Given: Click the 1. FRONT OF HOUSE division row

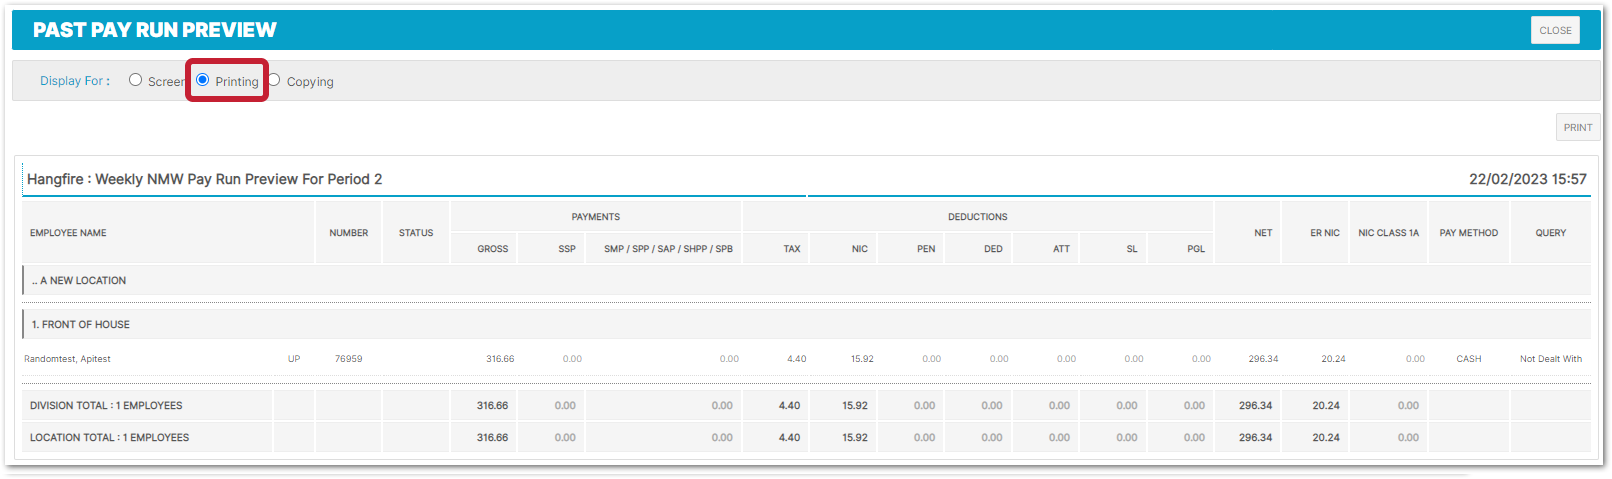Looking at the screenshot, I should click(x=81, y=325).
